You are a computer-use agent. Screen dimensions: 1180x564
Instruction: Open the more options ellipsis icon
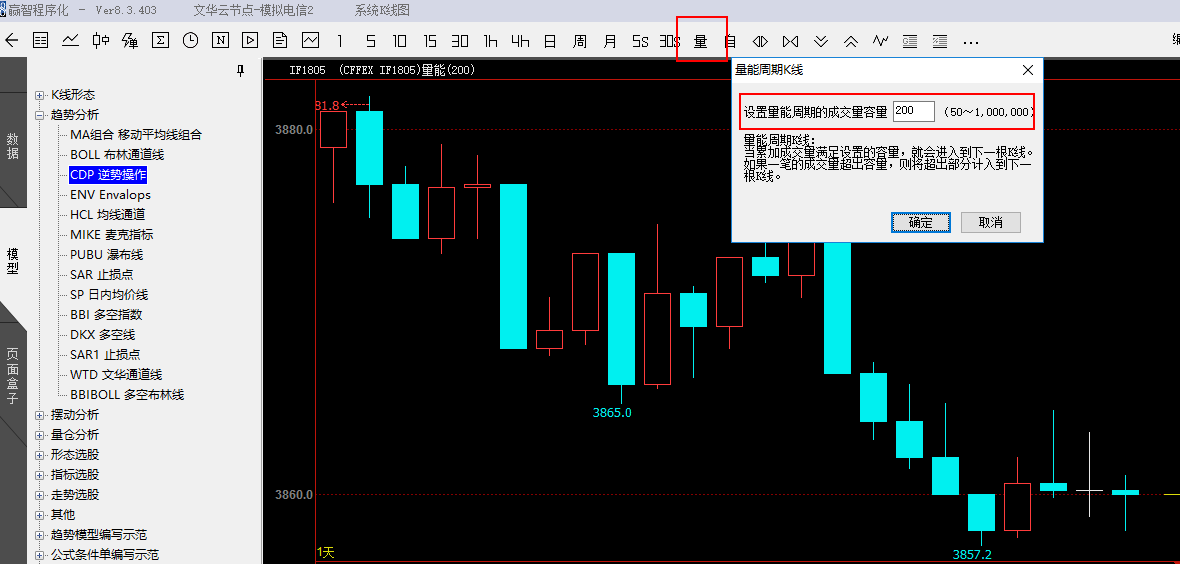971,42
